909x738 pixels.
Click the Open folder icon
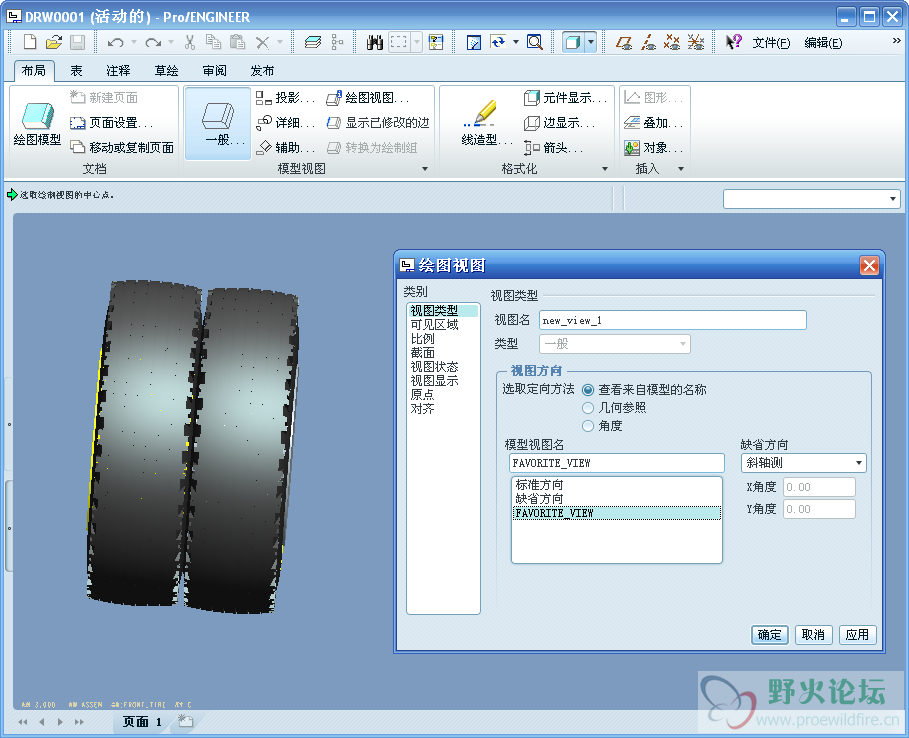point(54,42)
